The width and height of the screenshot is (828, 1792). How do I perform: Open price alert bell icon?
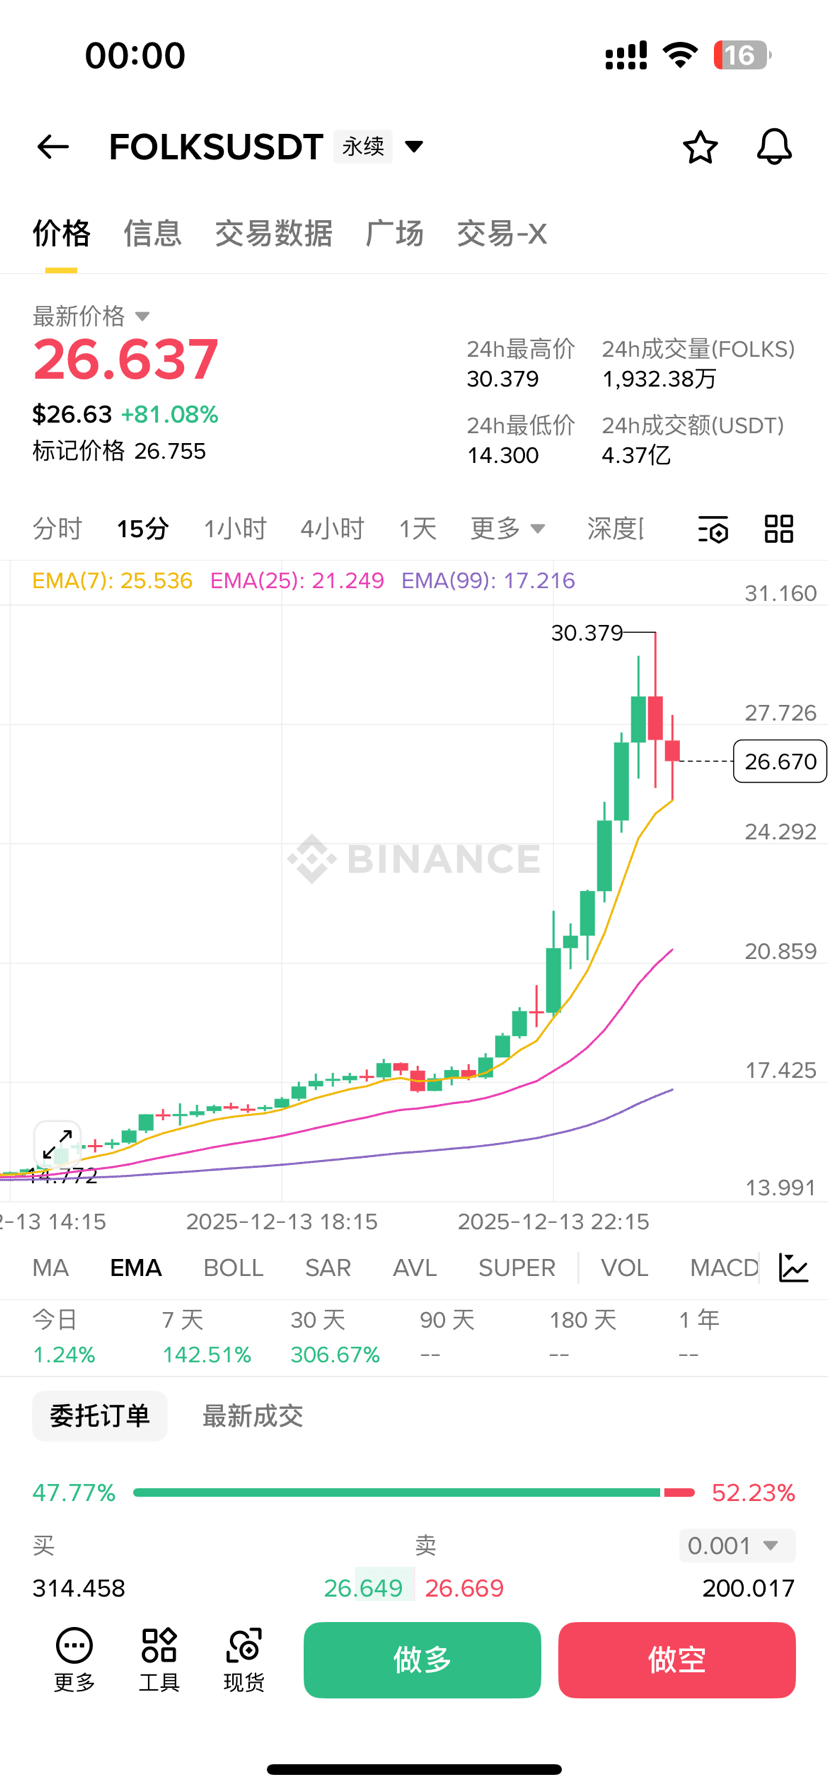774,147
